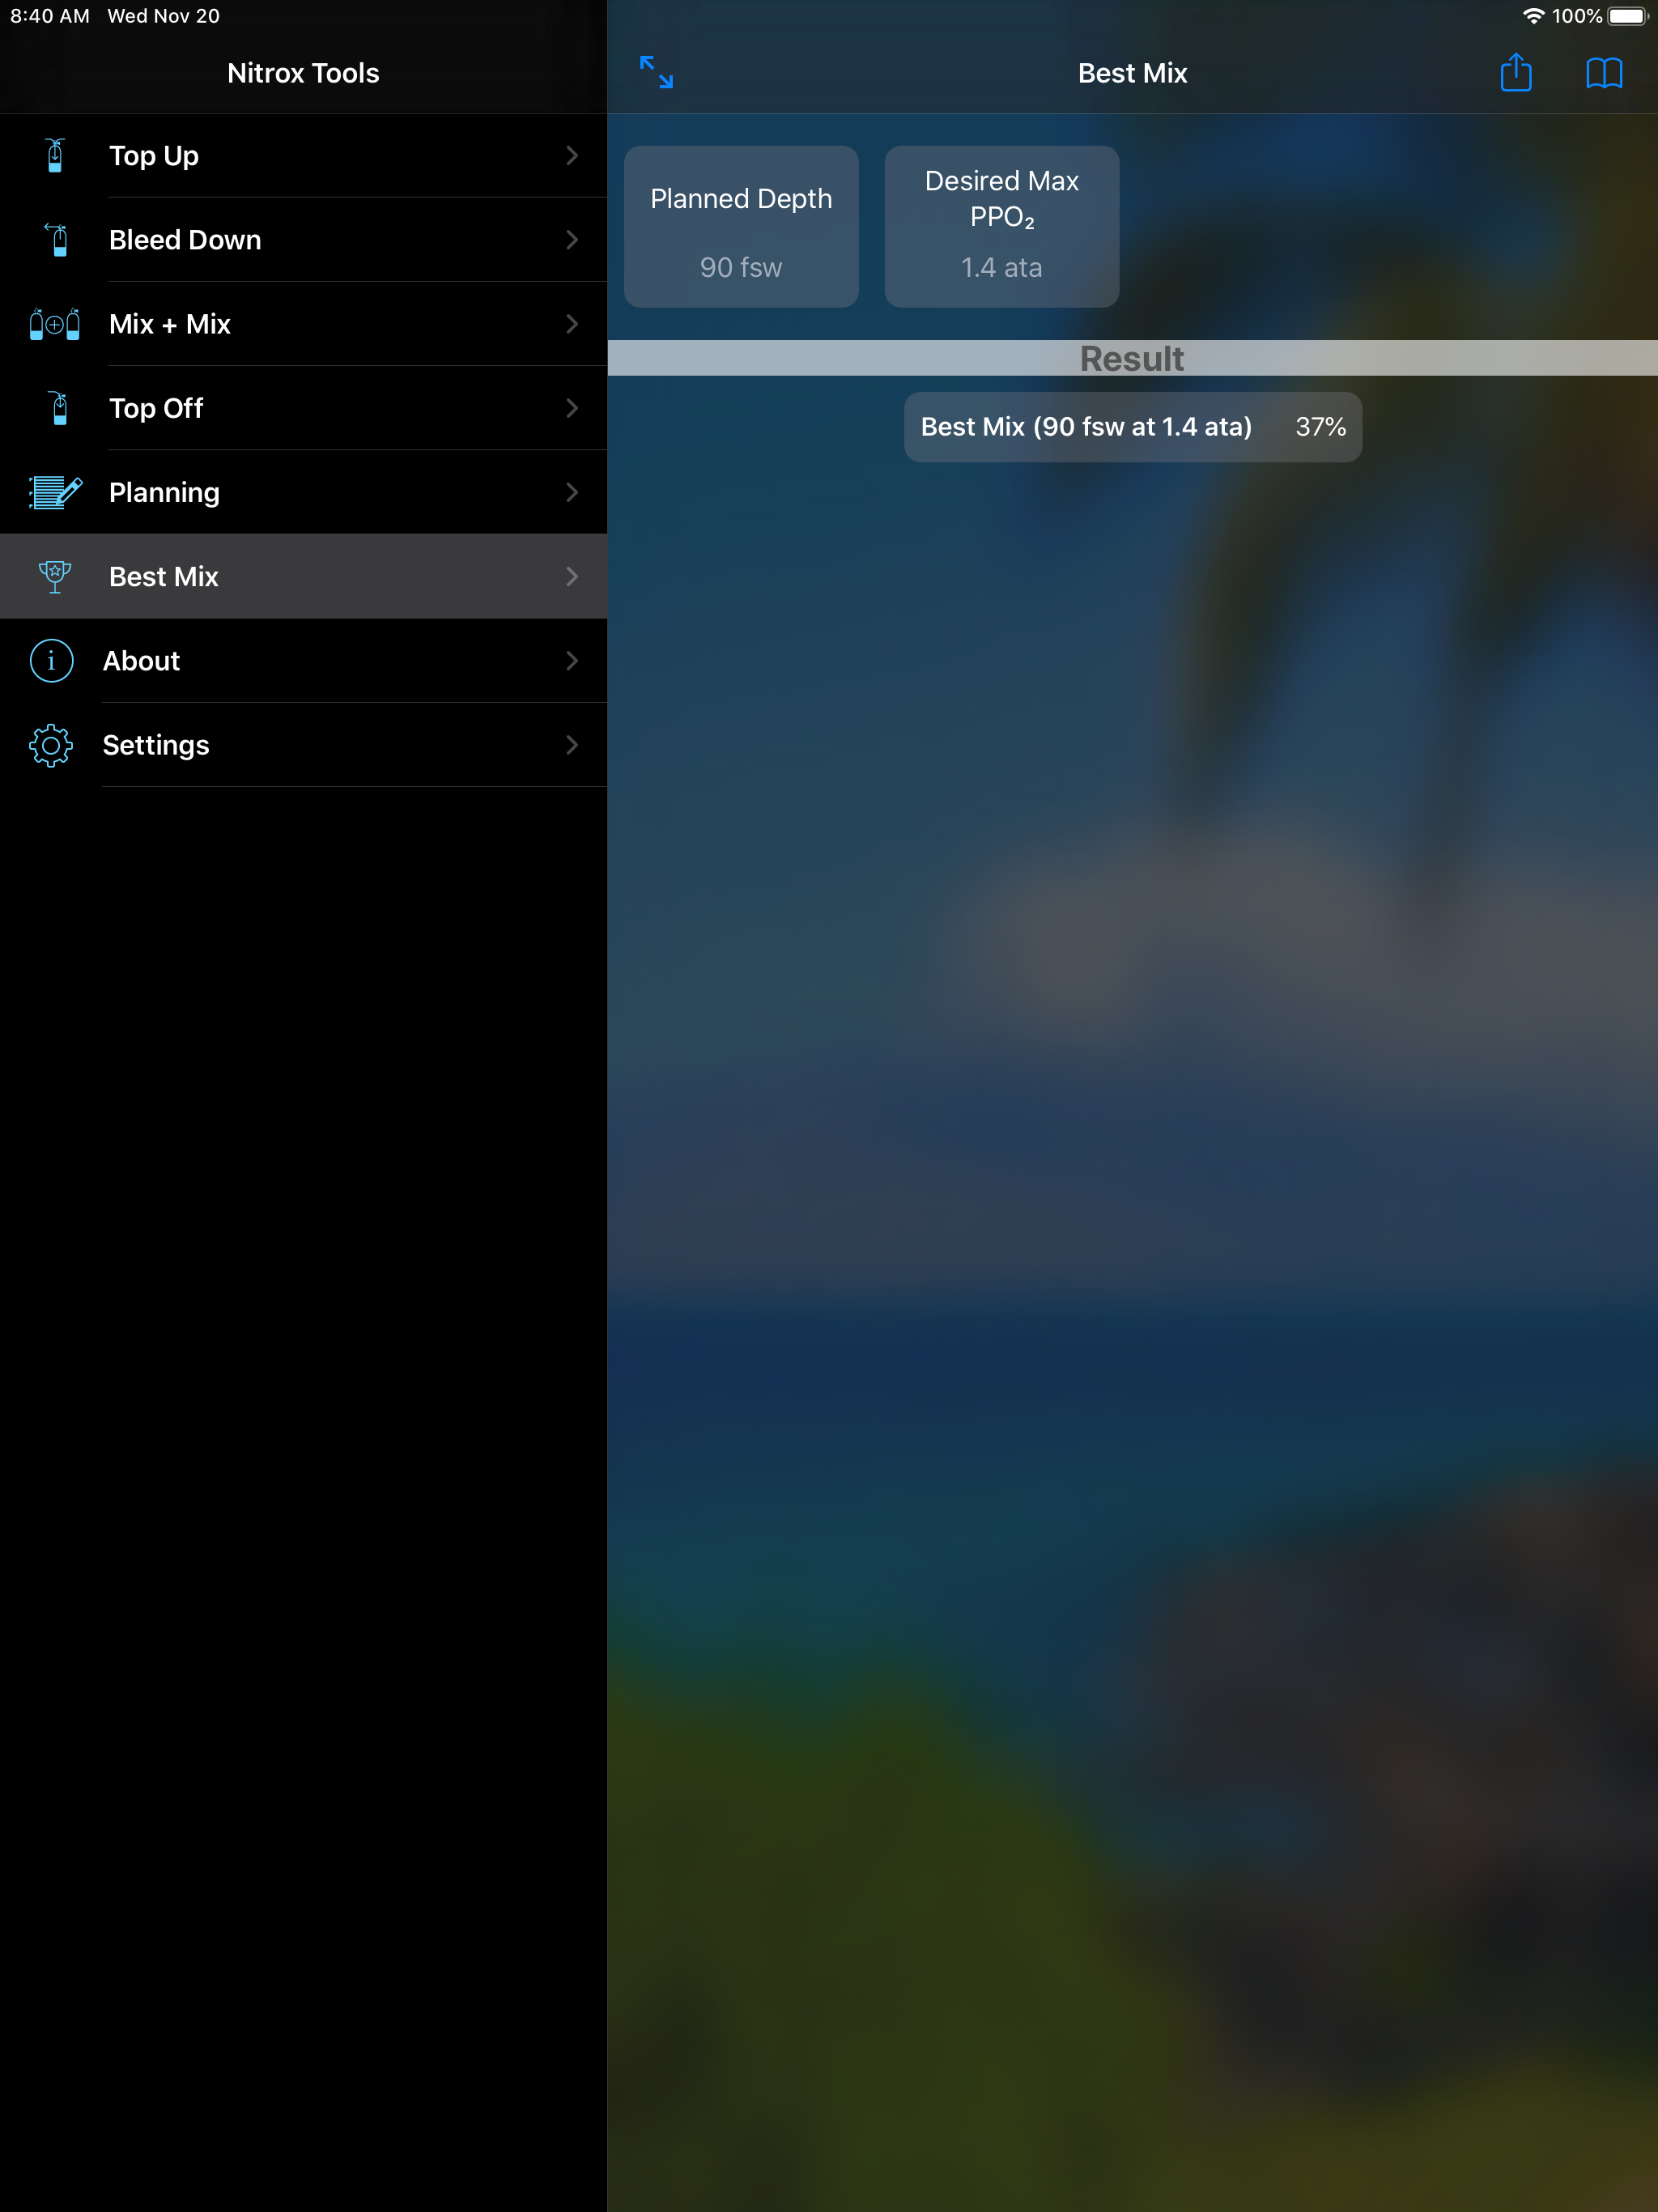The width and height of the screenshot is (1658, 2212).
Task: Open the book manual icon
Action: click(1604, 73)
